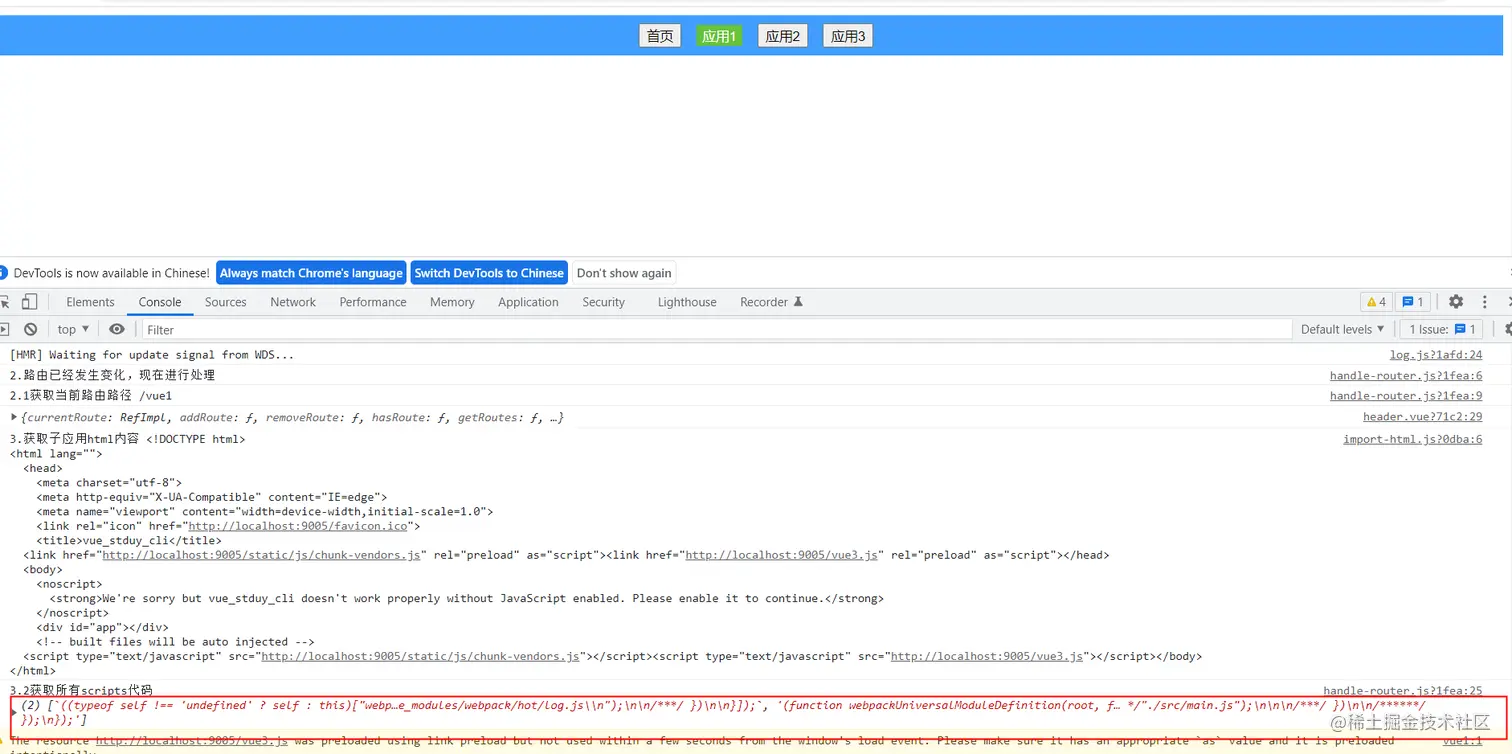Switch to the Network tab
1512x754 pixels.
293,302
